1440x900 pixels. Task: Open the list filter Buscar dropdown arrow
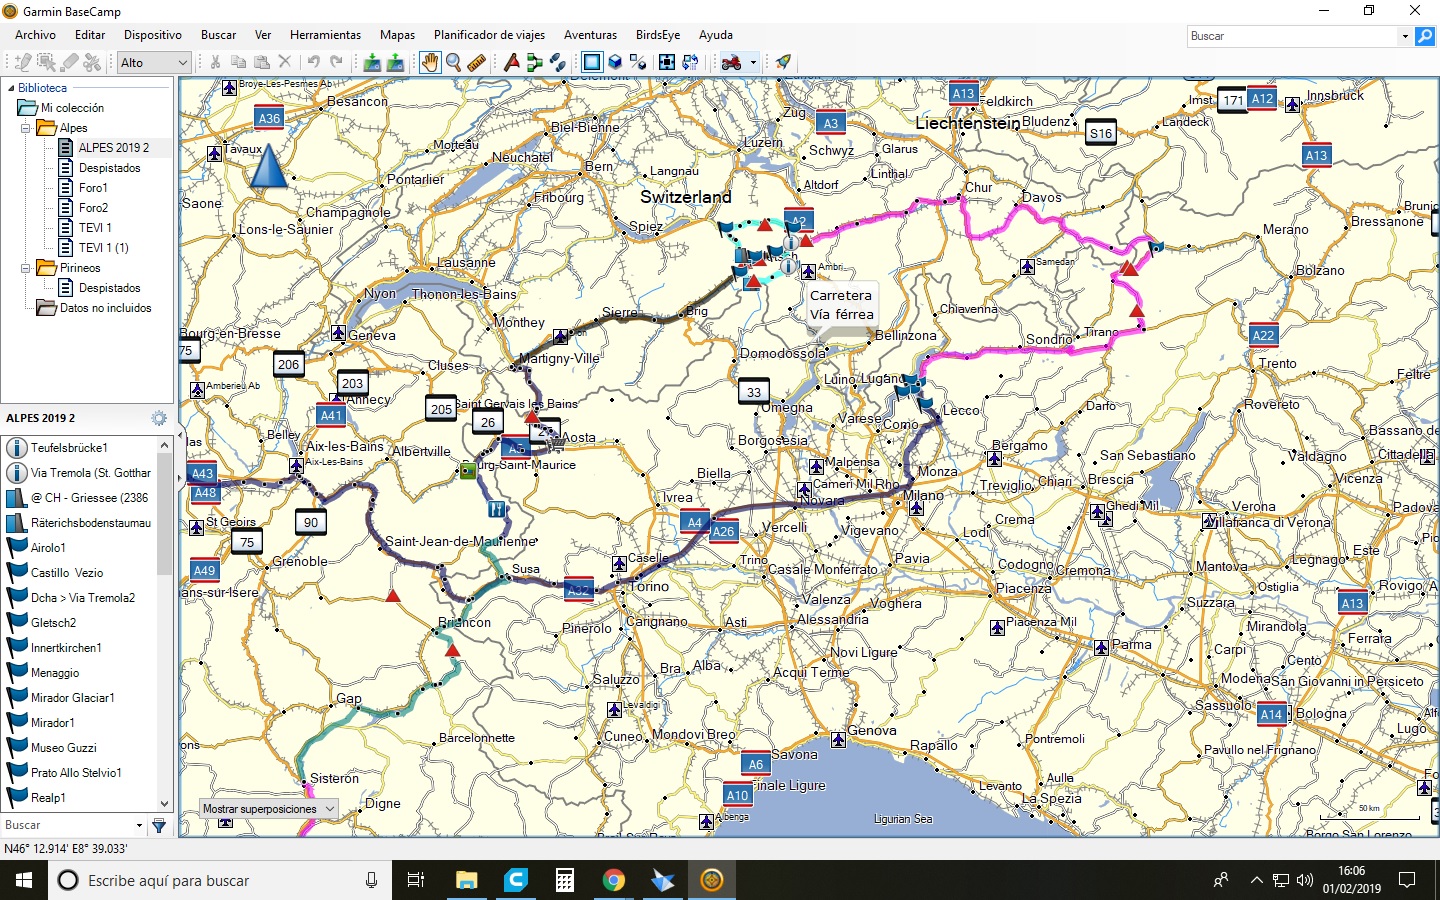click(x=139, y=825)
